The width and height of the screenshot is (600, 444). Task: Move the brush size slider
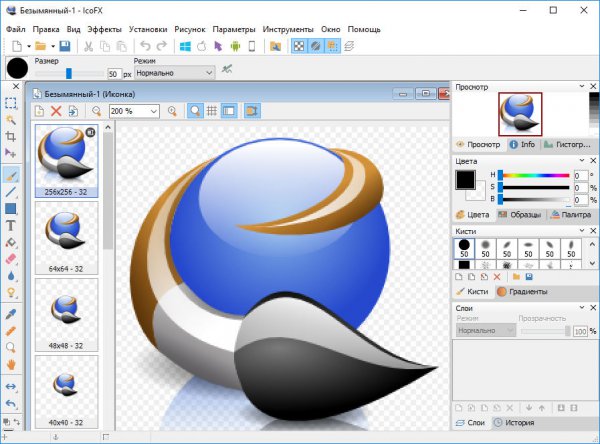coord(69,73)
